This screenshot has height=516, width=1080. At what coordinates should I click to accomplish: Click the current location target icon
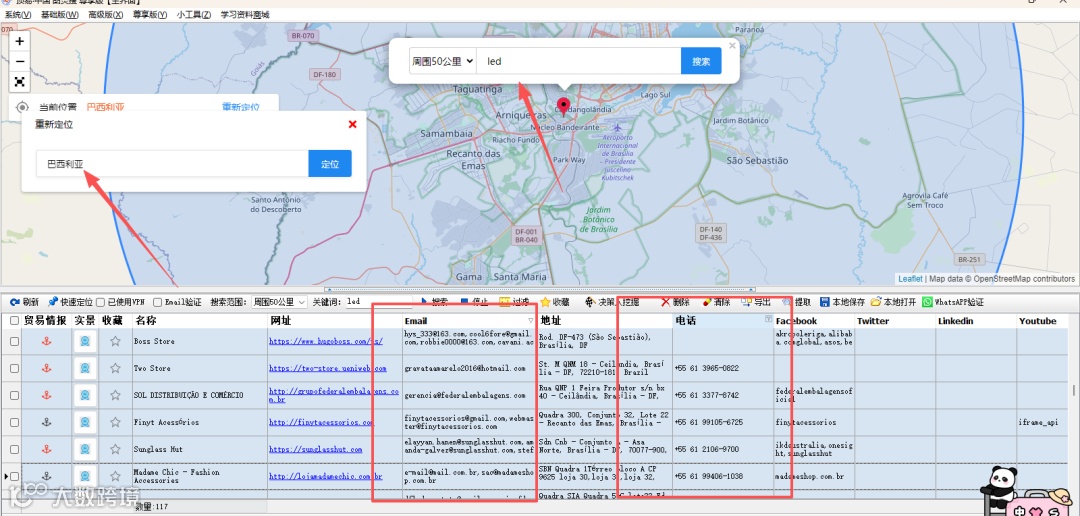[x=22, y=107]
